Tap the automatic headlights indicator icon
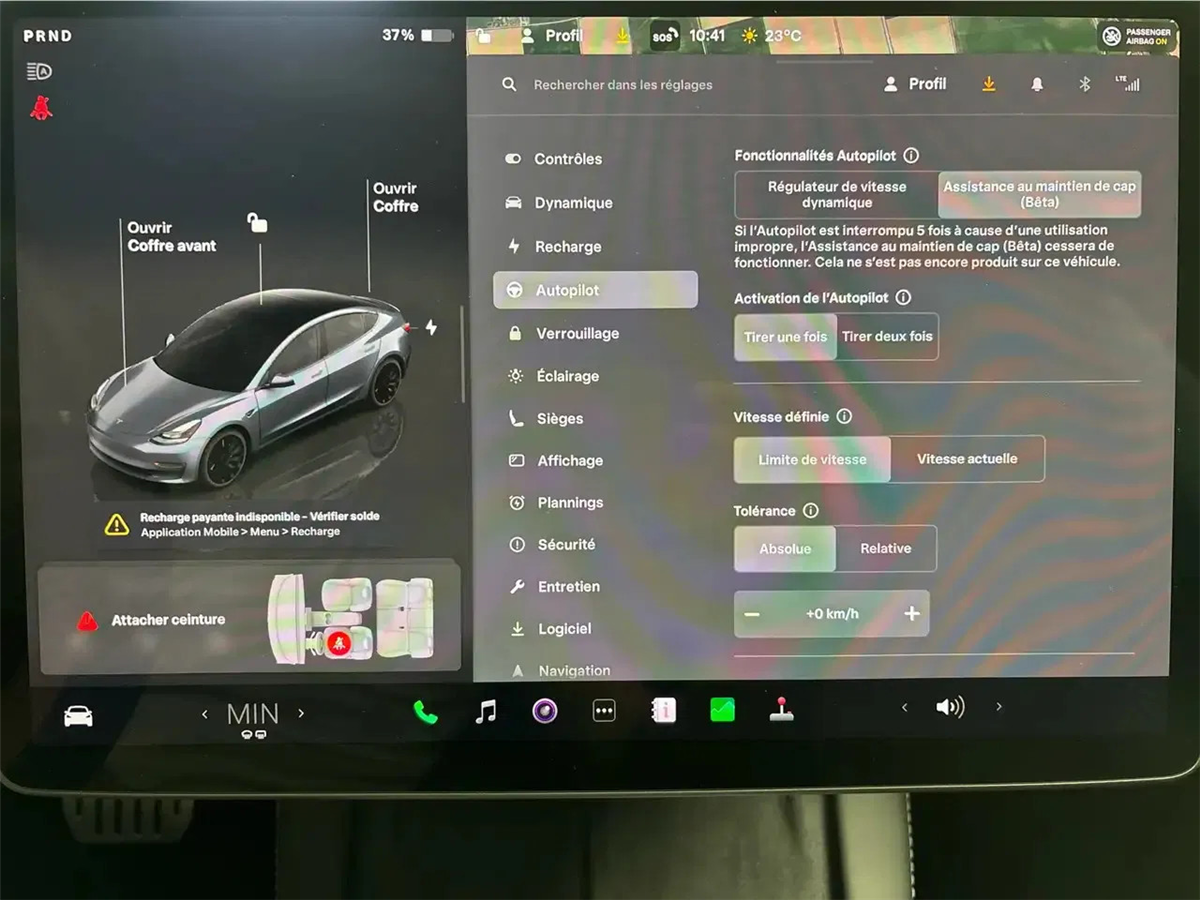1200x900 pixels. tap(39, 72)
